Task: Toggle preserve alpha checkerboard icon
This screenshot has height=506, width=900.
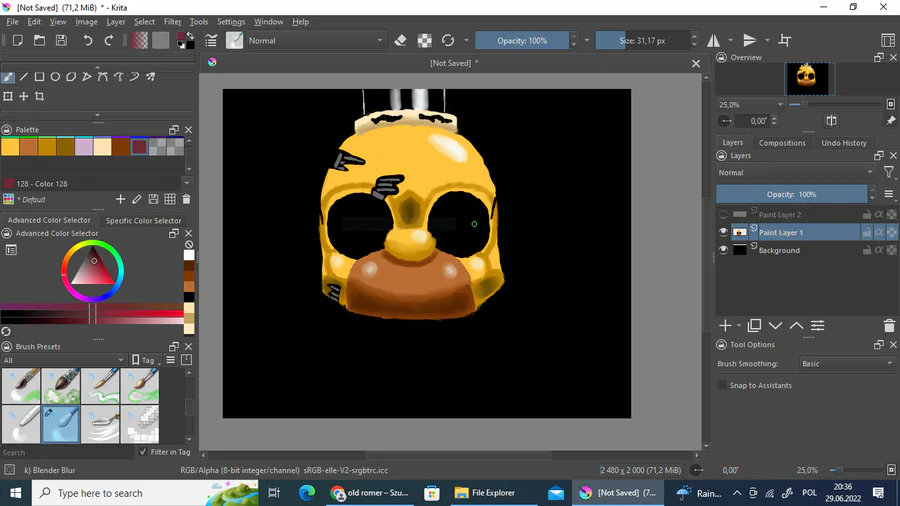Action: coord(424,40)
